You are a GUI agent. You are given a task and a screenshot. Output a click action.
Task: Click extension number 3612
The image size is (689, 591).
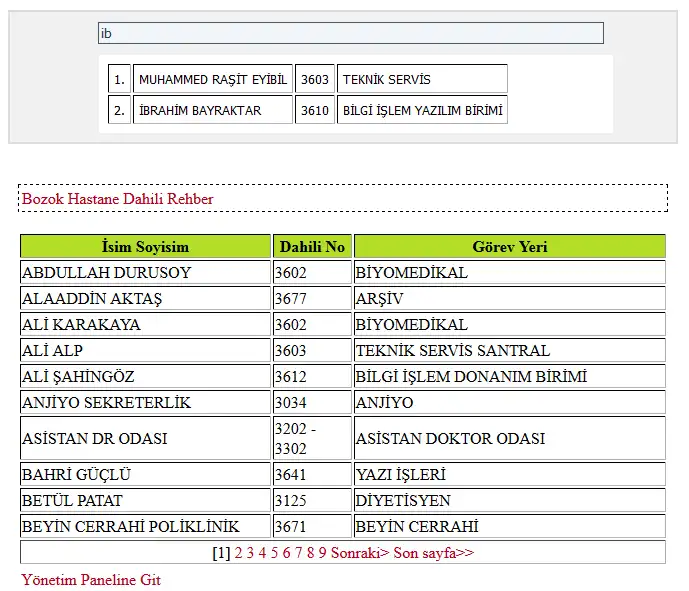click(x=312, y=376)
